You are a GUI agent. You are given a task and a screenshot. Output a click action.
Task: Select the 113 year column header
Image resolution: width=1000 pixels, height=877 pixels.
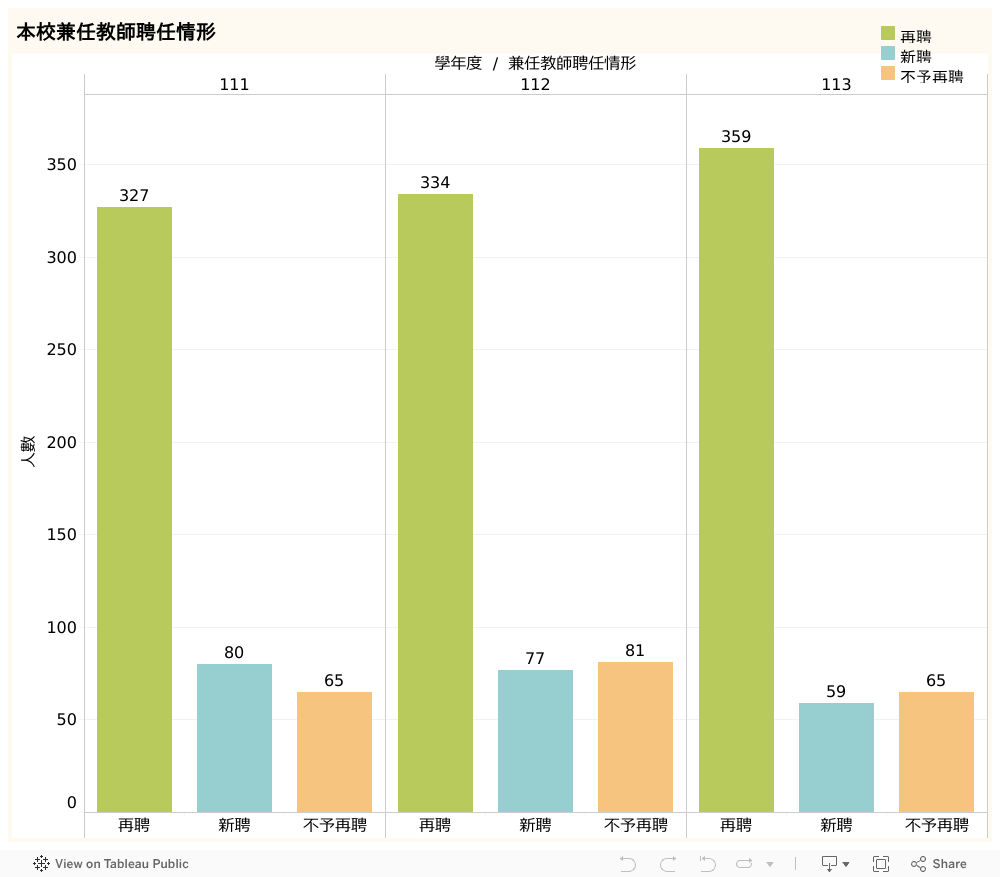coord(837,85)
